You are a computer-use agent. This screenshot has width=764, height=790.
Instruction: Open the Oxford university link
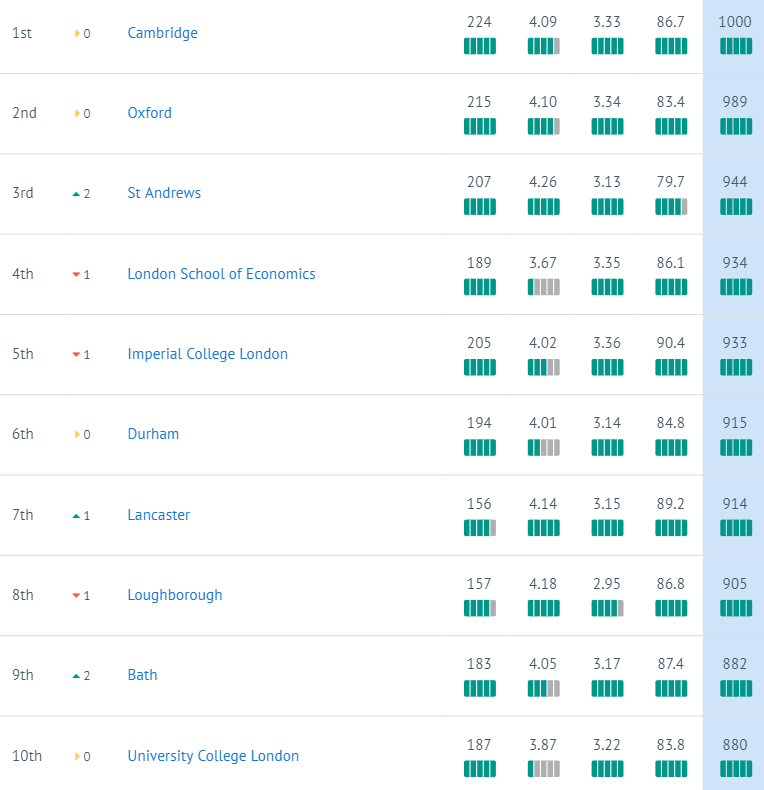coord(149,113)
